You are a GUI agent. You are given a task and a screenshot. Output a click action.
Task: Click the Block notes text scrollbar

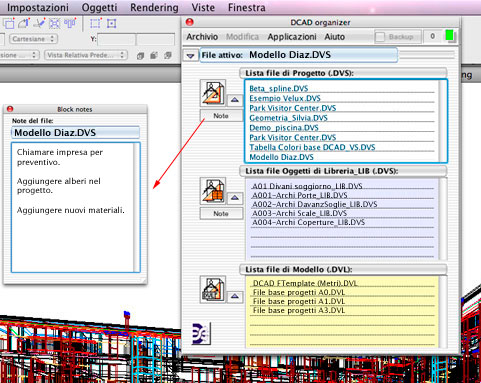(x=136, y=207)
